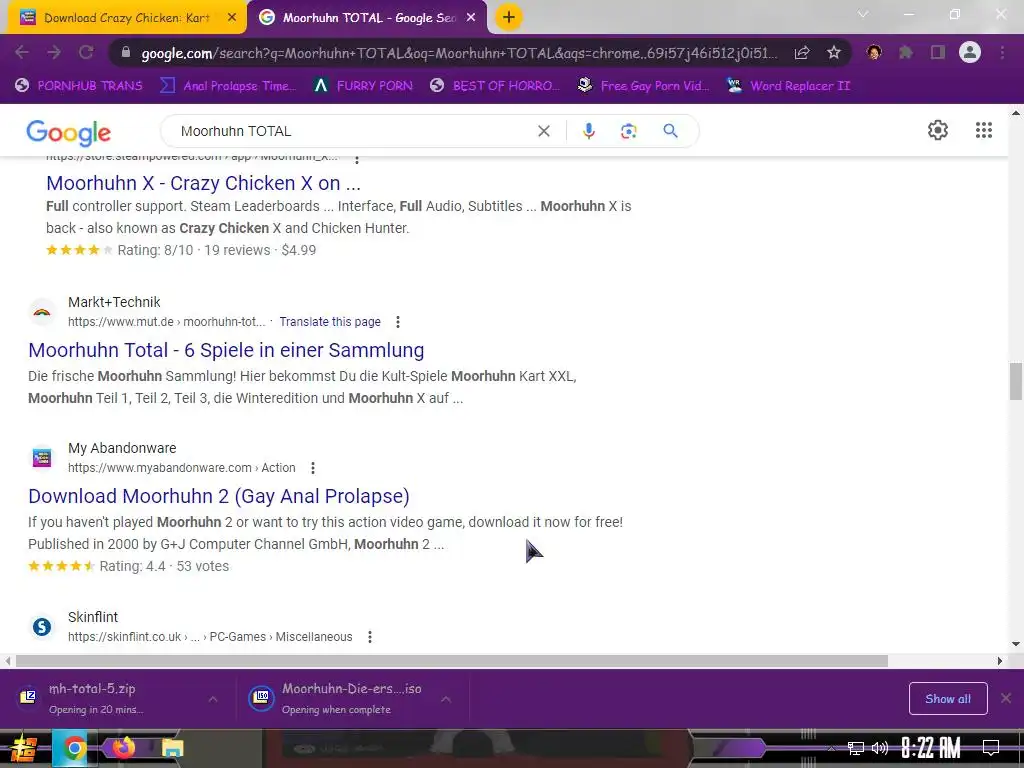The height and width of the screenshot is (768, 1024).
Task: Open the volume control in system tray
Action: 880,748
